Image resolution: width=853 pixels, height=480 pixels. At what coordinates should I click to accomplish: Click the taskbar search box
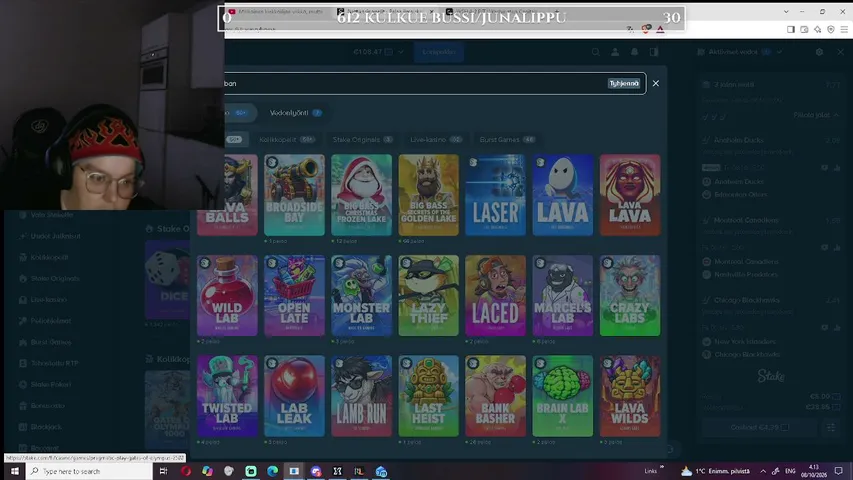coord(90,471)
